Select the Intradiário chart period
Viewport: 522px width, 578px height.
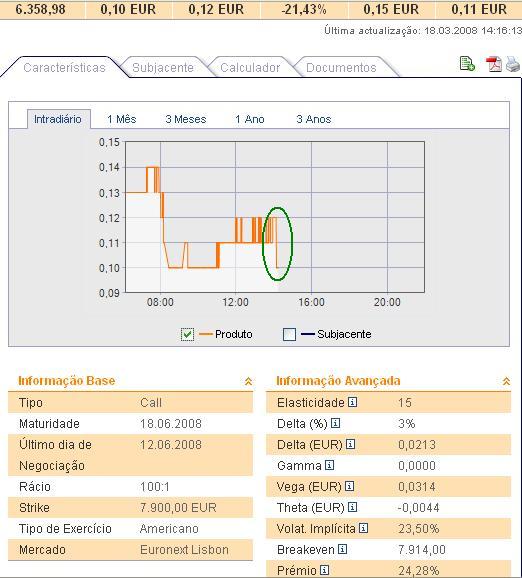tap(58, 119)
